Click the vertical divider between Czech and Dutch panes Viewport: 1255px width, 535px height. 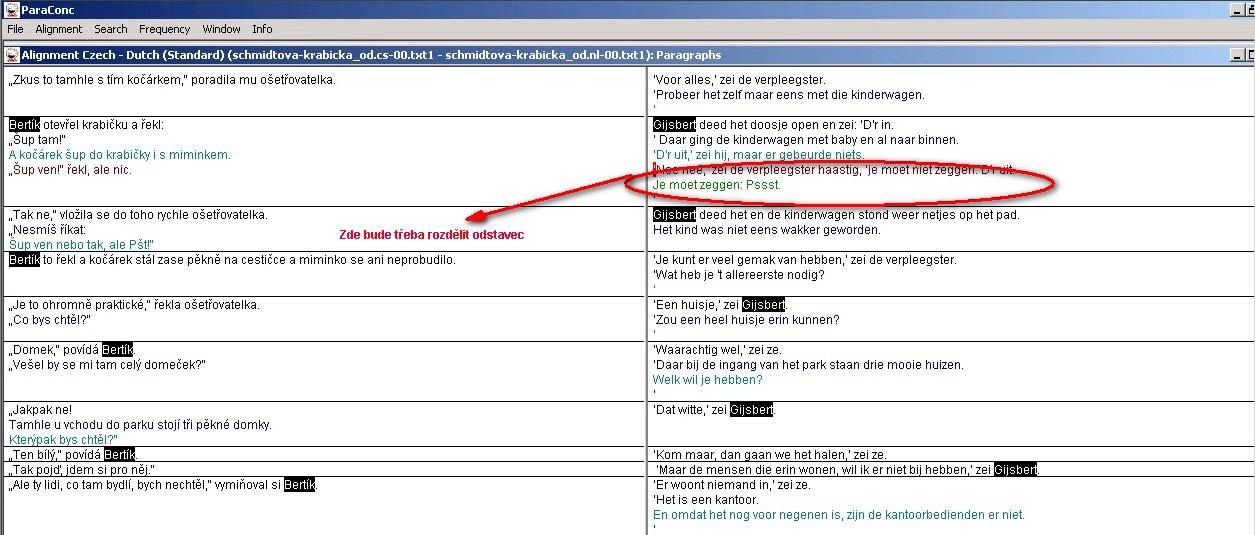click(x=646, y=300)
